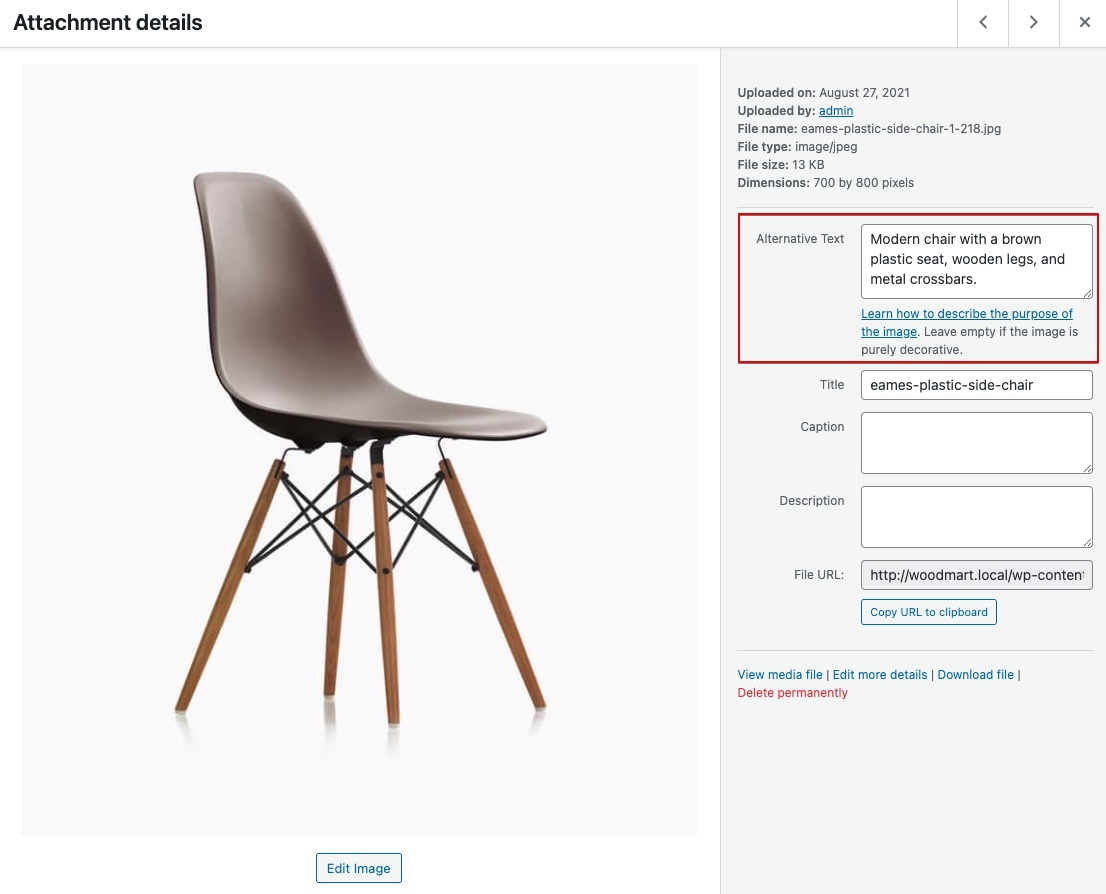Open the 'Learn how to describe' link
This screenshot has height=894, width=1106.
click(966, 314)
